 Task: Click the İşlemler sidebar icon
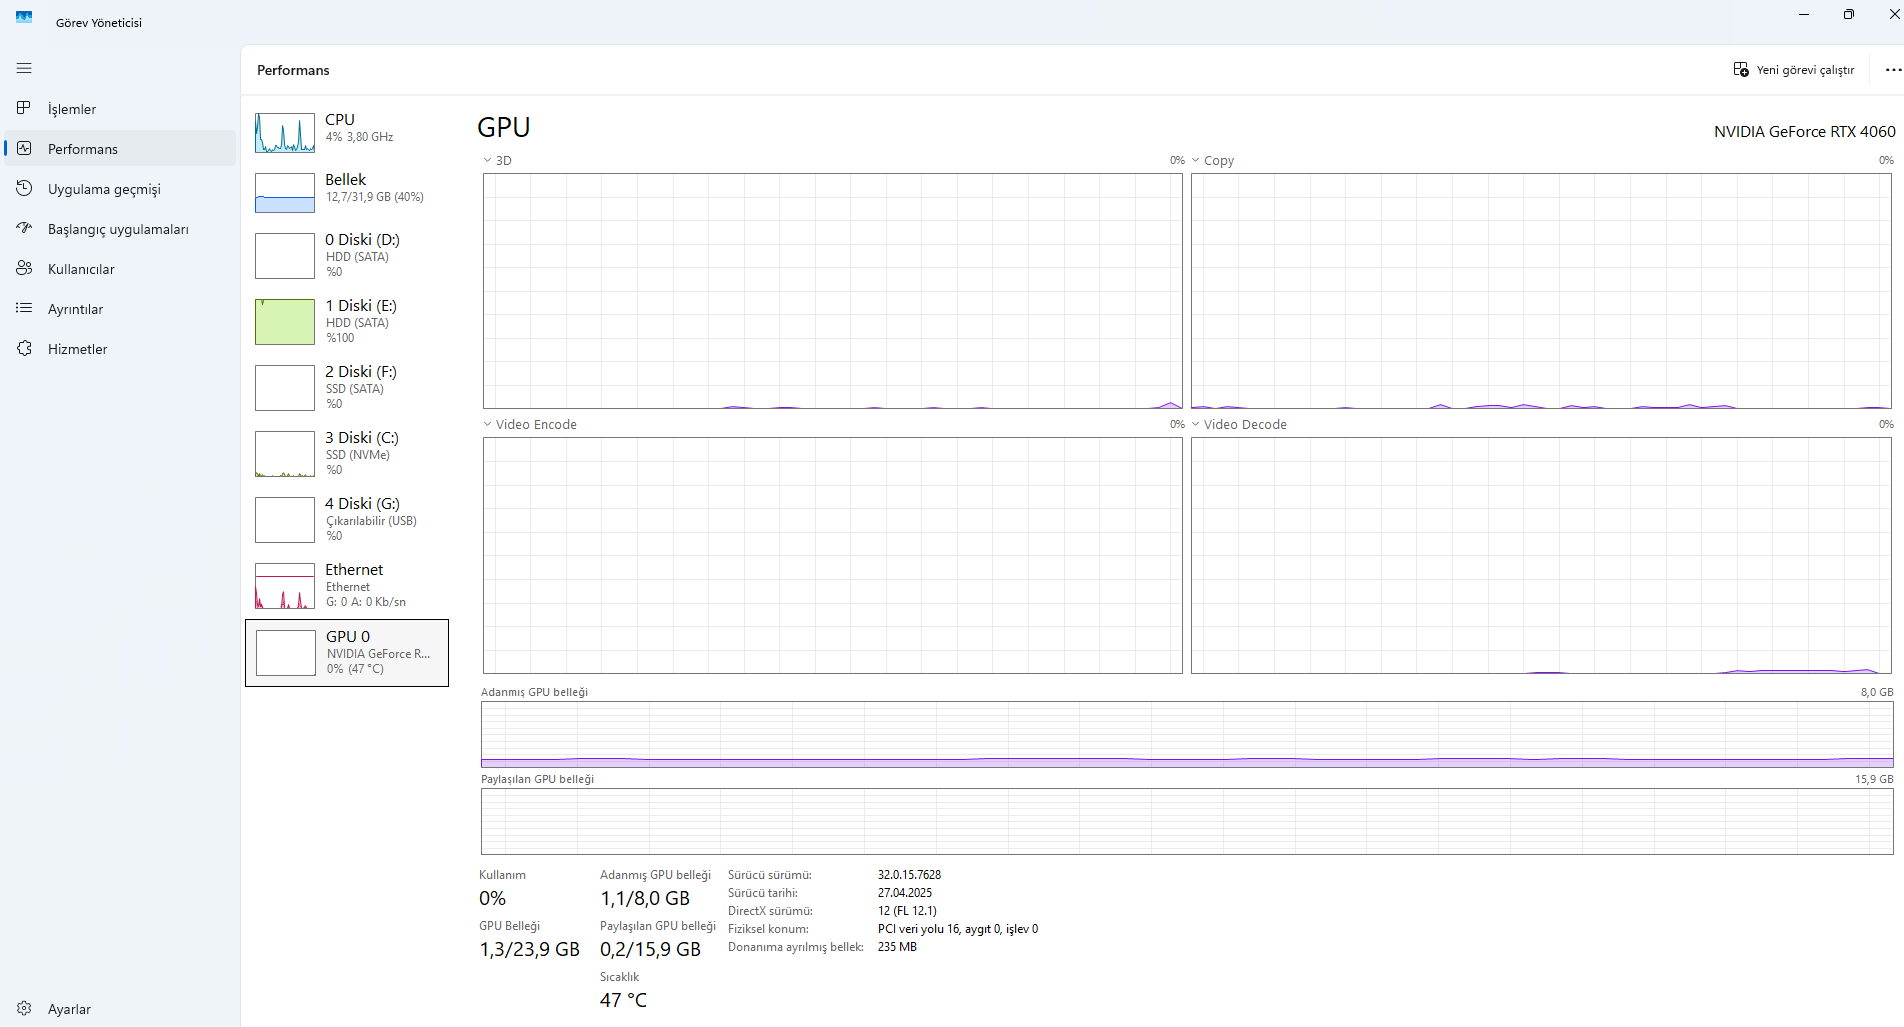[24, 108]
